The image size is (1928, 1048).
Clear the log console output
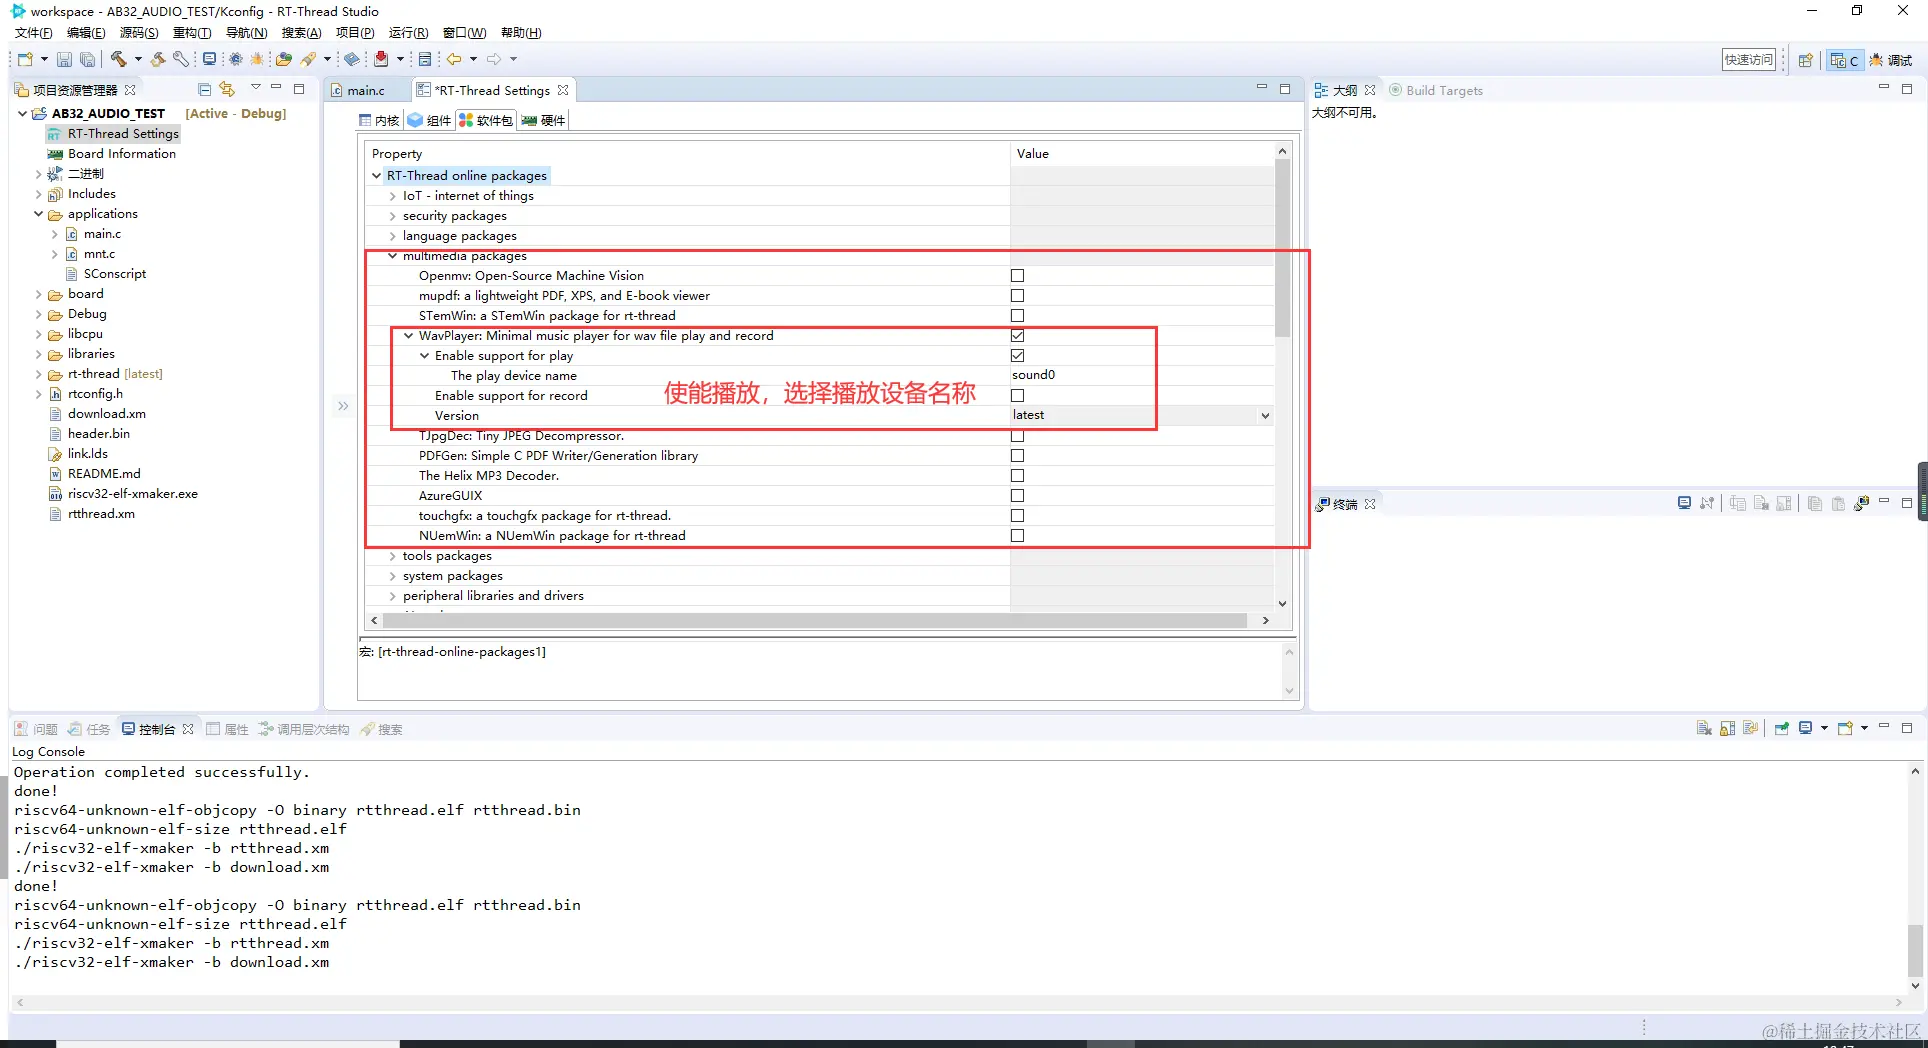pos(1704,728)
